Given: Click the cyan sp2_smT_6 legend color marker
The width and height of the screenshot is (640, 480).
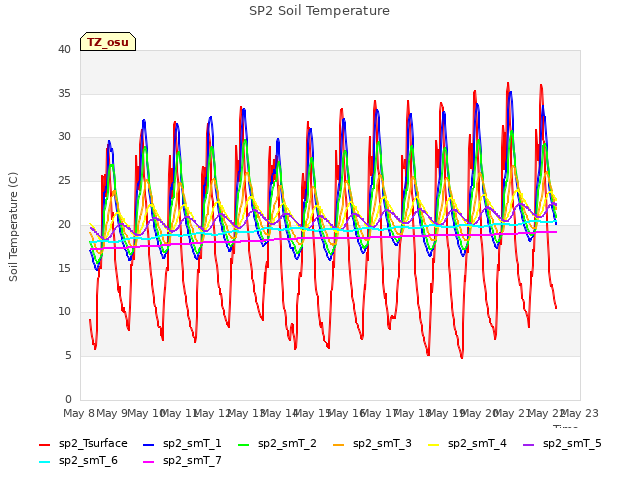Looking at the screenshot, I should (44, 462).
